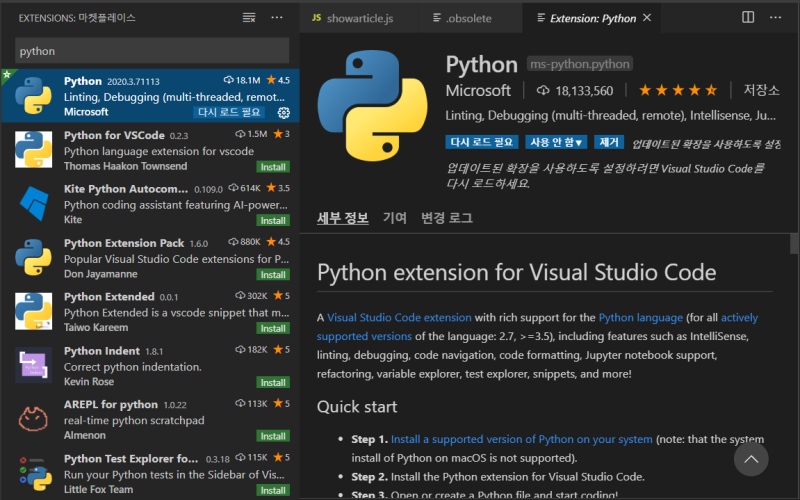
Task: Click the download count 18,133,560
Action: (575, 91)
